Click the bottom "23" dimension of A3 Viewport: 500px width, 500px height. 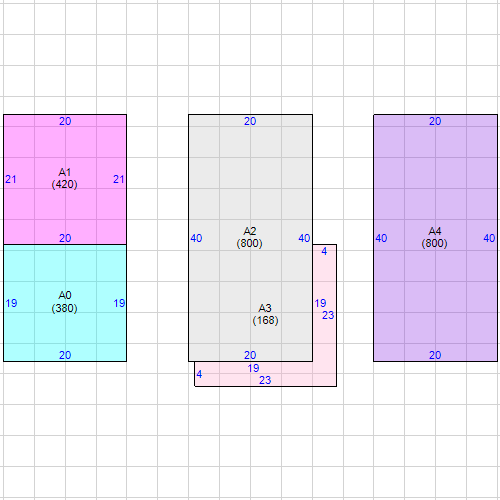pos(265,380)
